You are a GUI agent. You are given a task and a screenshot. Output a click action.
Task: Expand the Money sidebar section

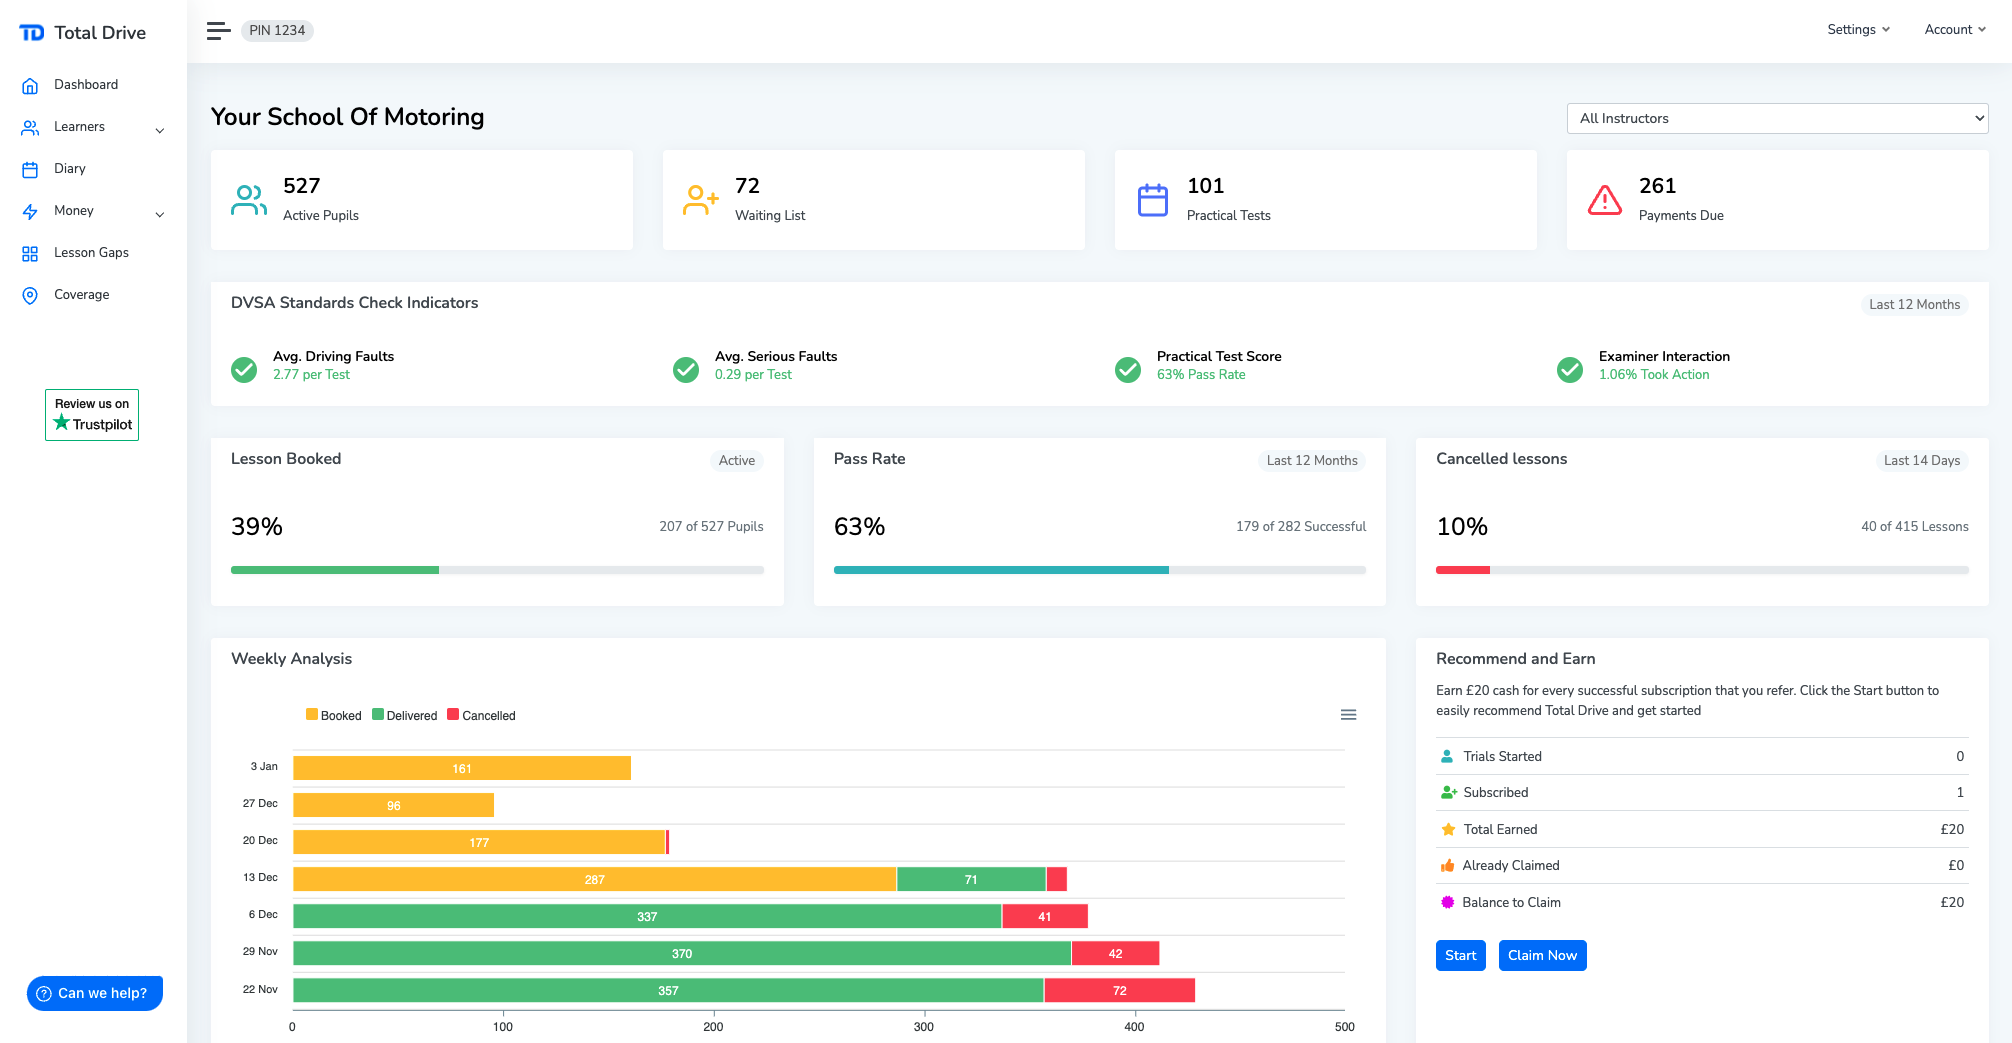click(x=160, y=213)
